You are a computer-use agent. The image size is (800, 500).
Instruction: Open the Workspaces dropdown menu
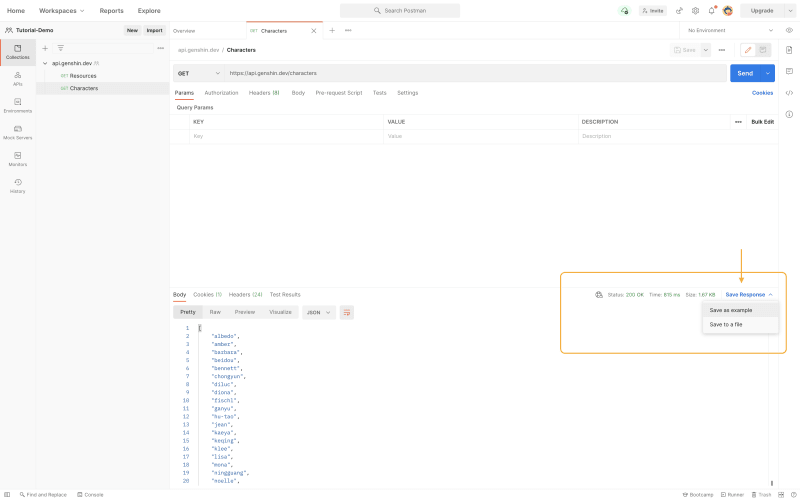click(x=61, y=11)
